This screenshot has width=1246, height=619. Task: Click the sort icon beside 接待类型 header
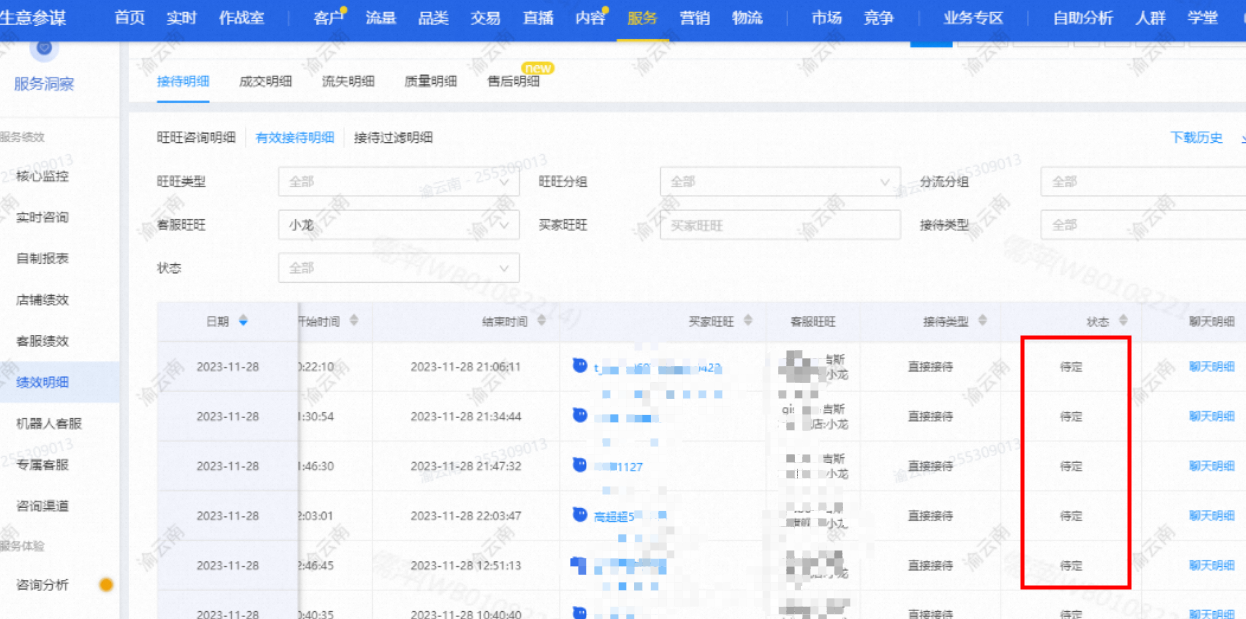point(982,321)
